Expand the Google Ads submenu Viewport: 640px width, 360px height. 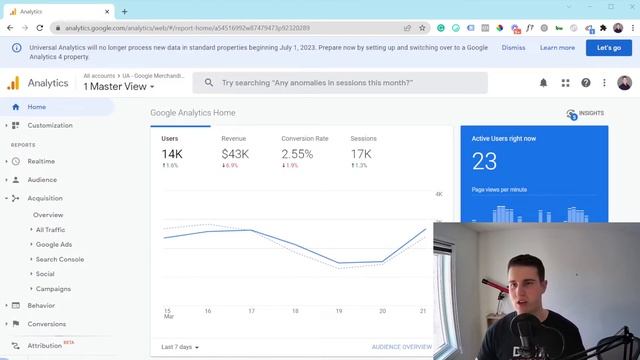[x=31, y=244]
